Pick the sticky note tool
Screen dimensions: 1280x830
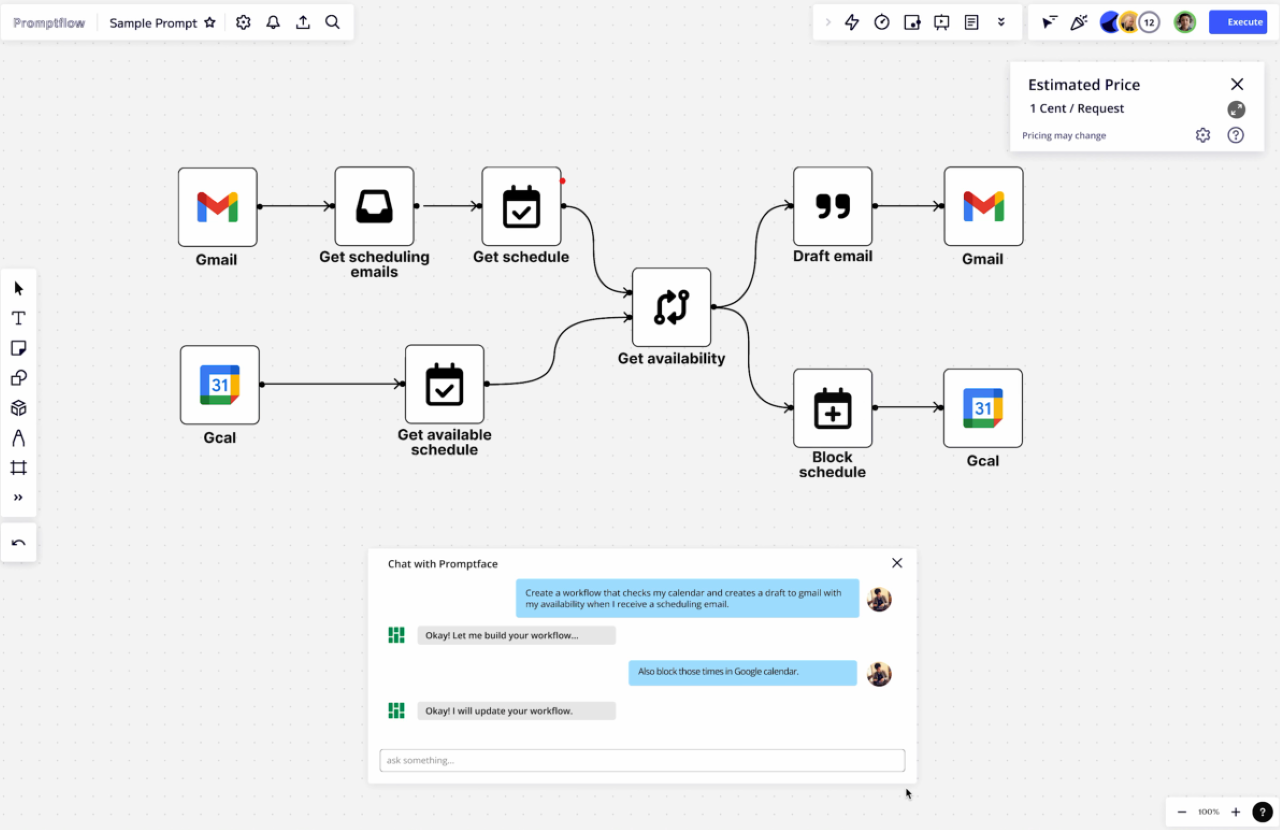pos(18,348)
